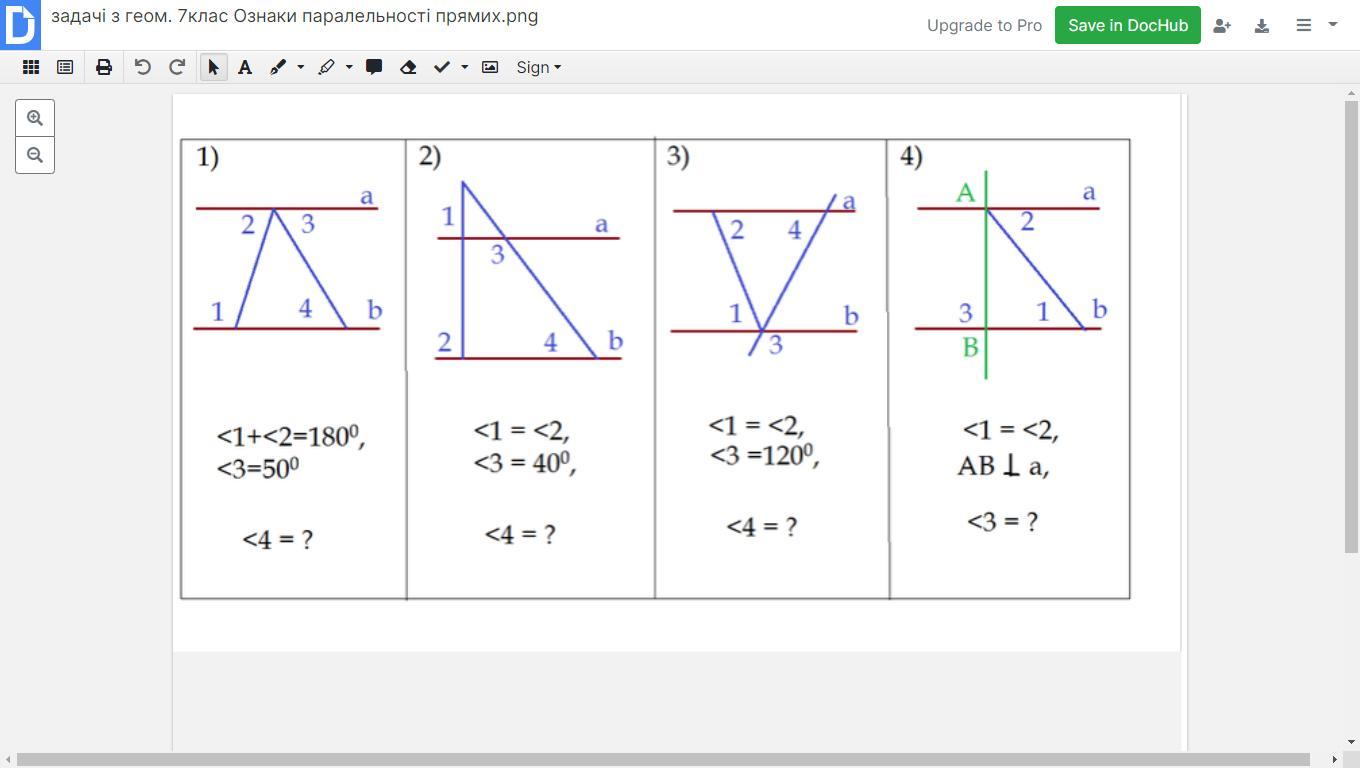1360x768 pixels.
Task: Select the eraser tool
Action: point(408,67)
